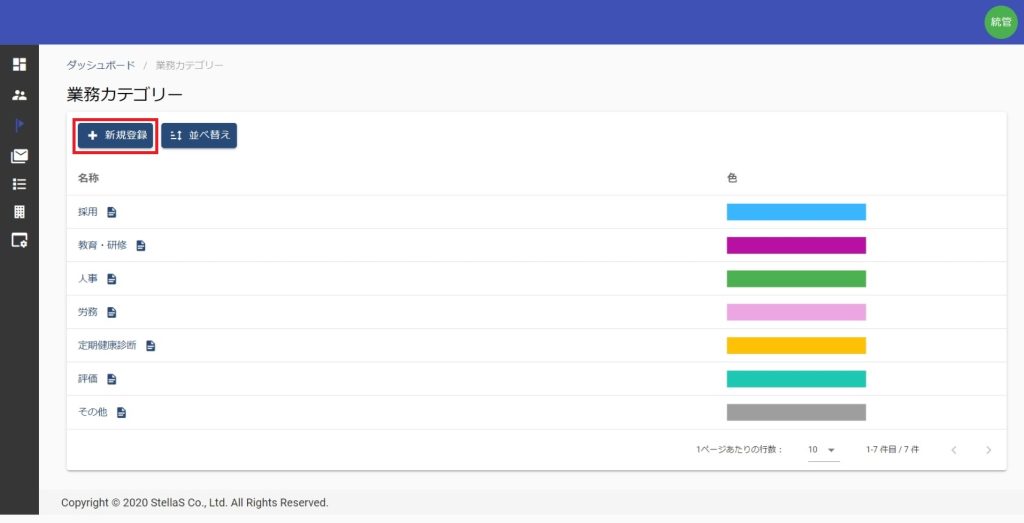Open the building icon in sidebar
This screenshot has width=1024, height=523.
pos(19,212)
